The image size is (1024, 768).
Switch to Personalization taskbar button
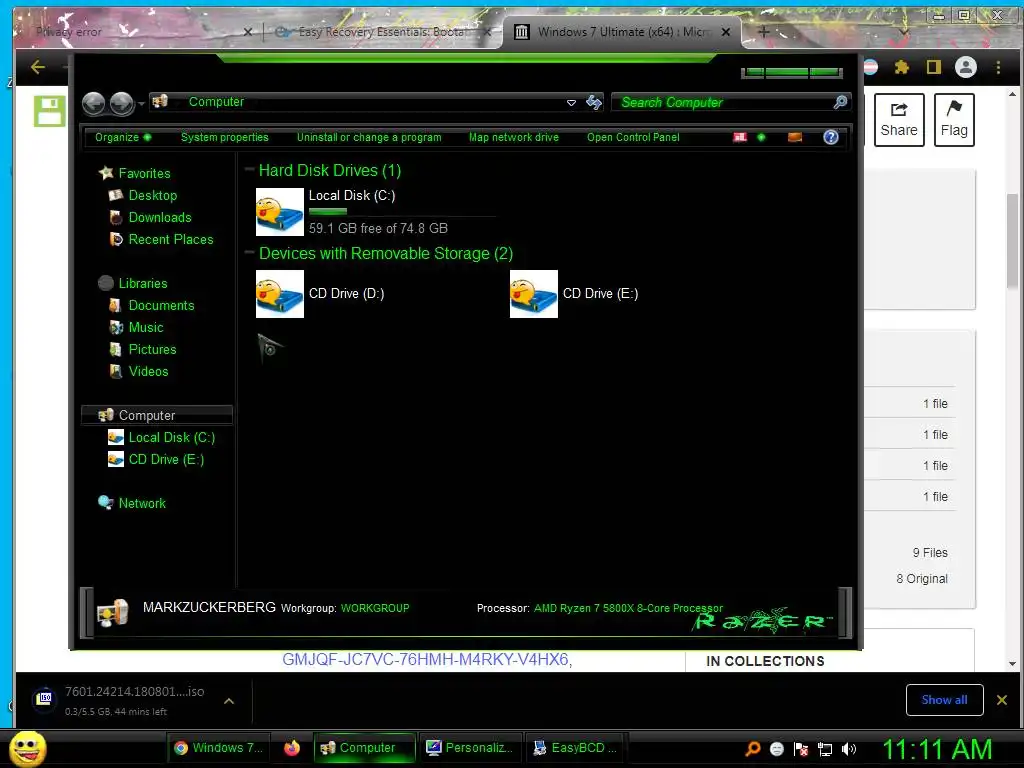(469, 748)
